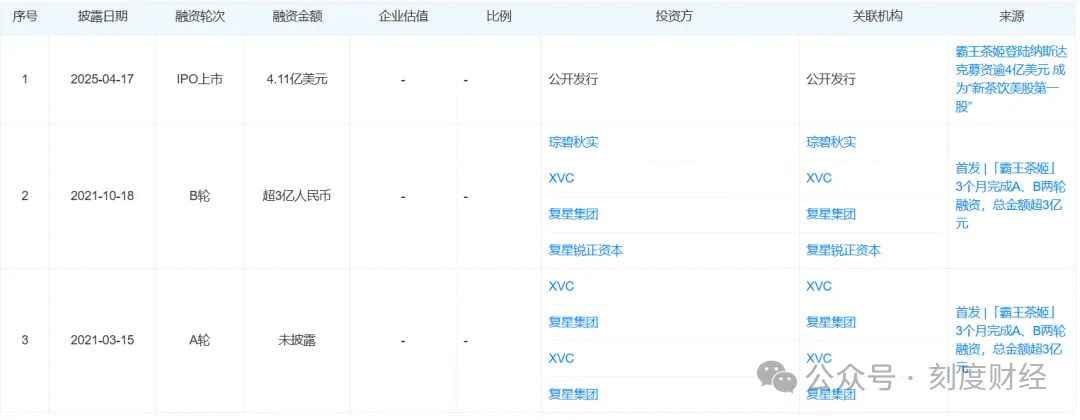The height and width of the screenshot is (420, 1080).
Task: Select the 比例 column header
Action: tap(499, 17)
